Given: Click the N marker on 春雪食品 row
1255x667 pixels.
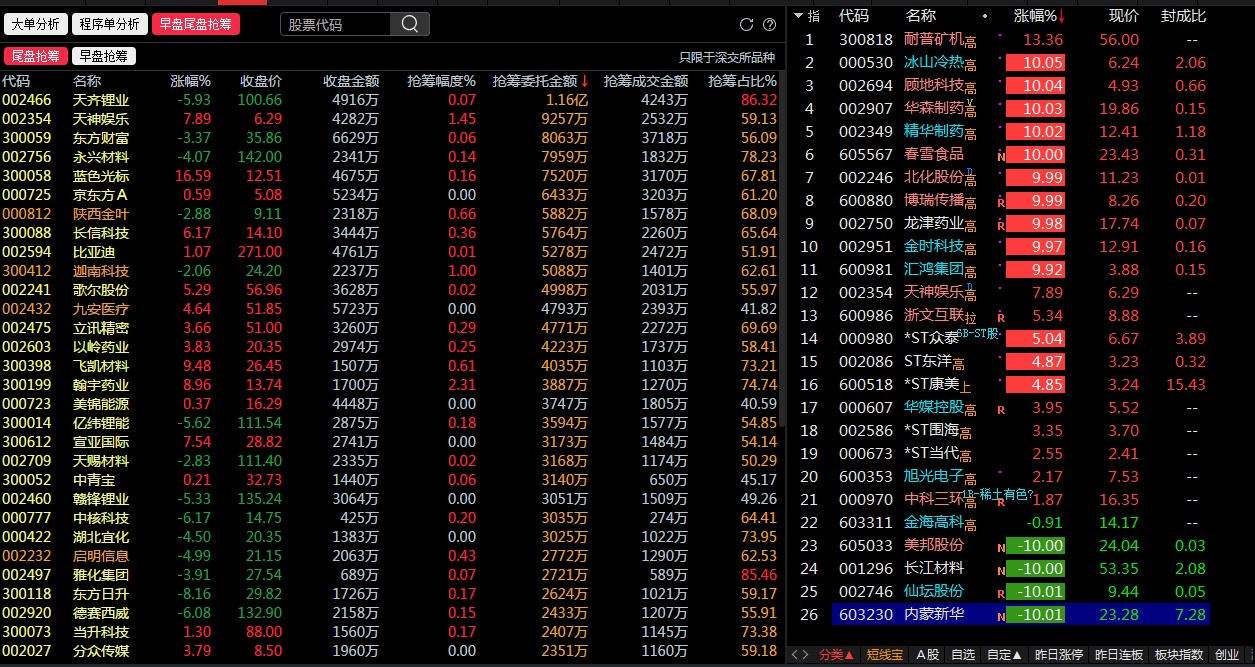Looking at the screenshot, I should coord(1001,157).
